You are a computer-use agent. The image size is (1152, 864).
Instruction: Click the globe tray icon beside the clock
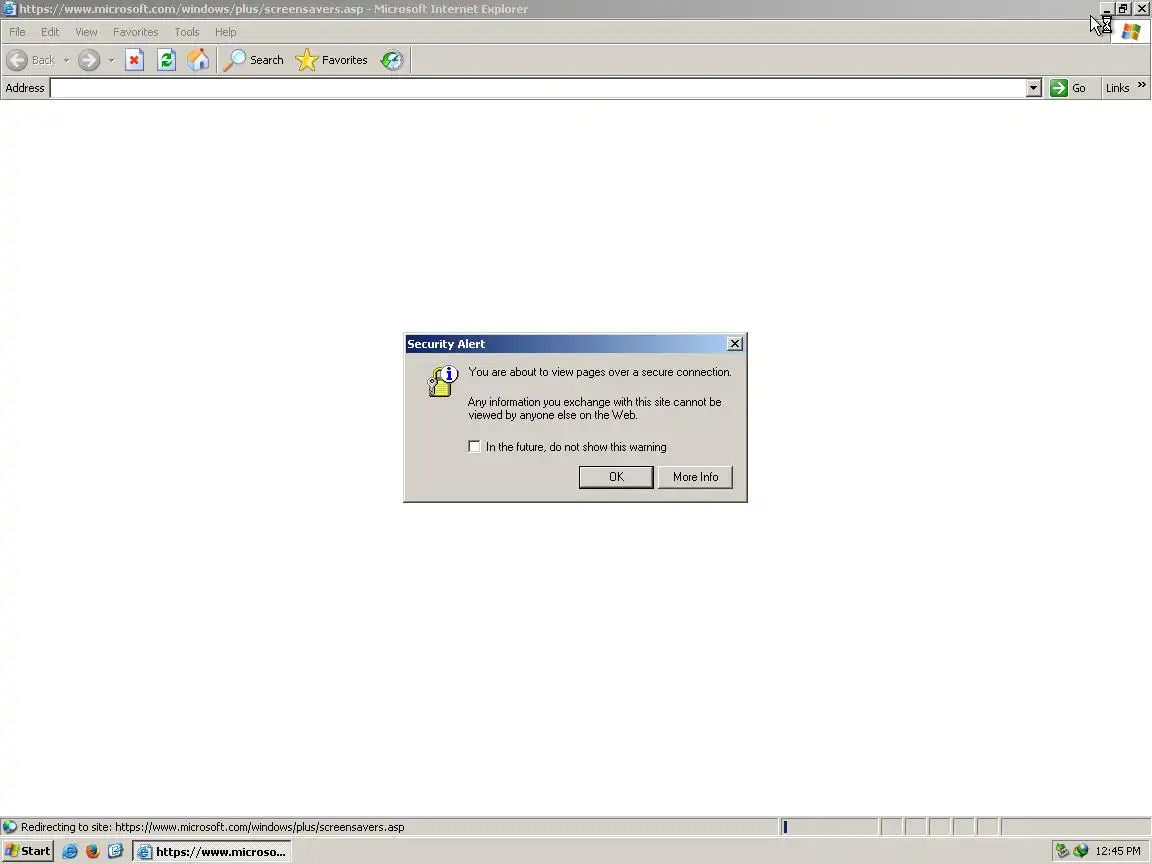[1080, 851]
